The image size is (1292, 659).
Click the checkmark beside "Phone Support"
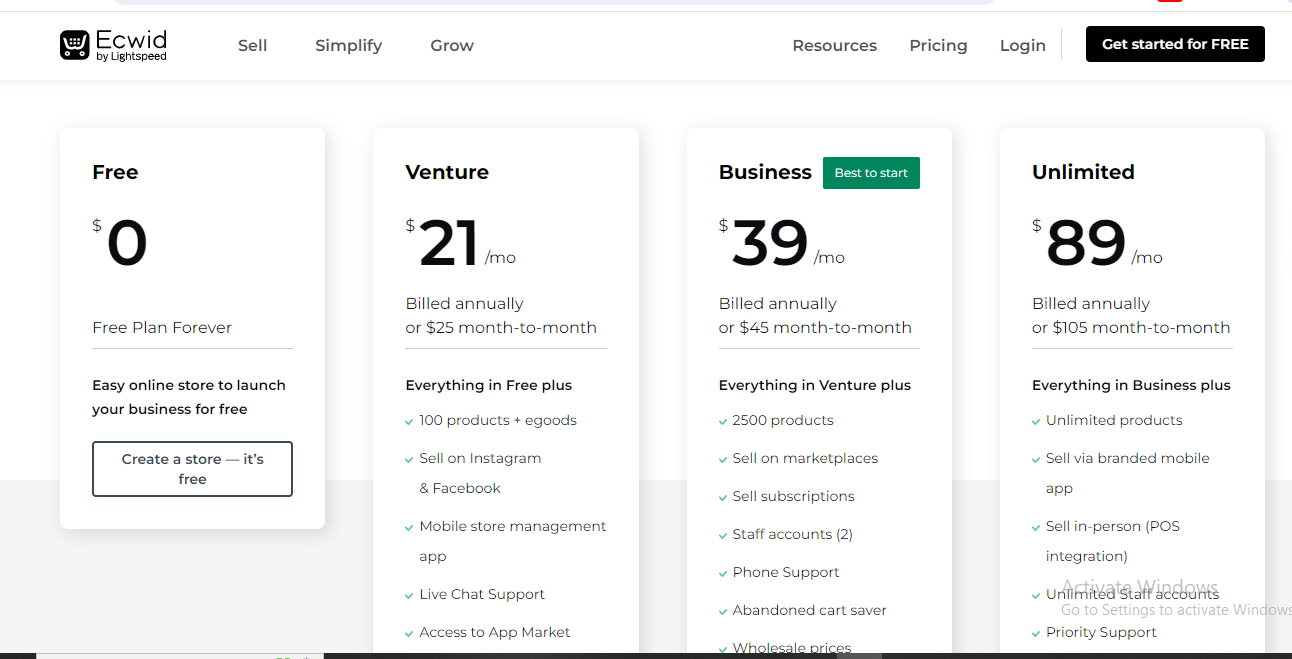tap(723, 574)
